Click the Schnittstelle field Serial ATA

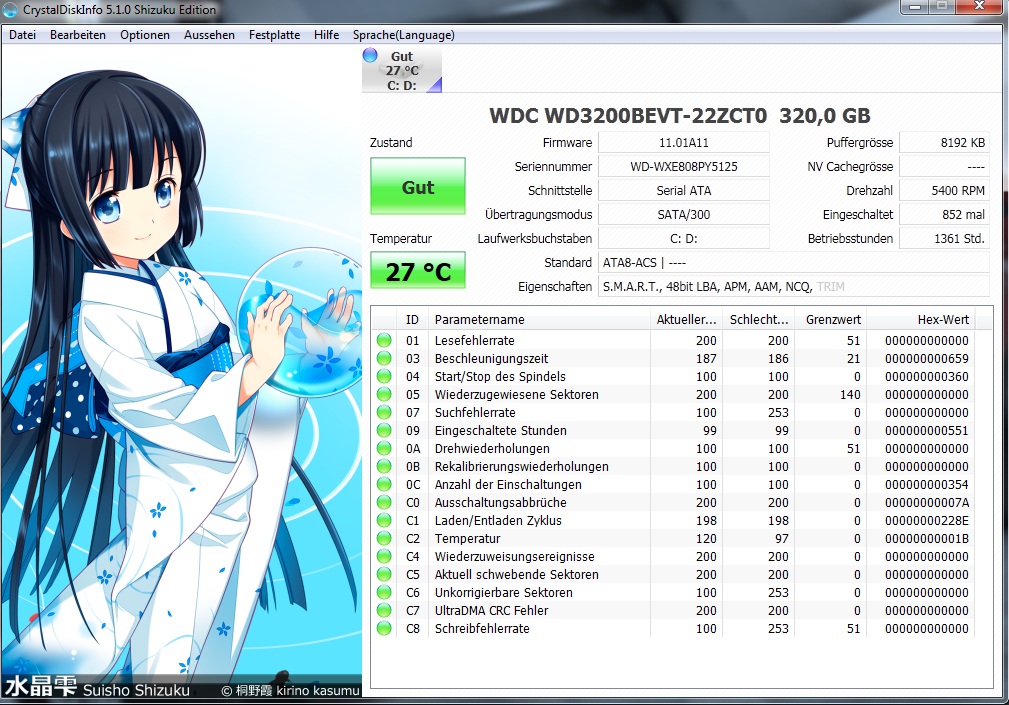[683, 190]
